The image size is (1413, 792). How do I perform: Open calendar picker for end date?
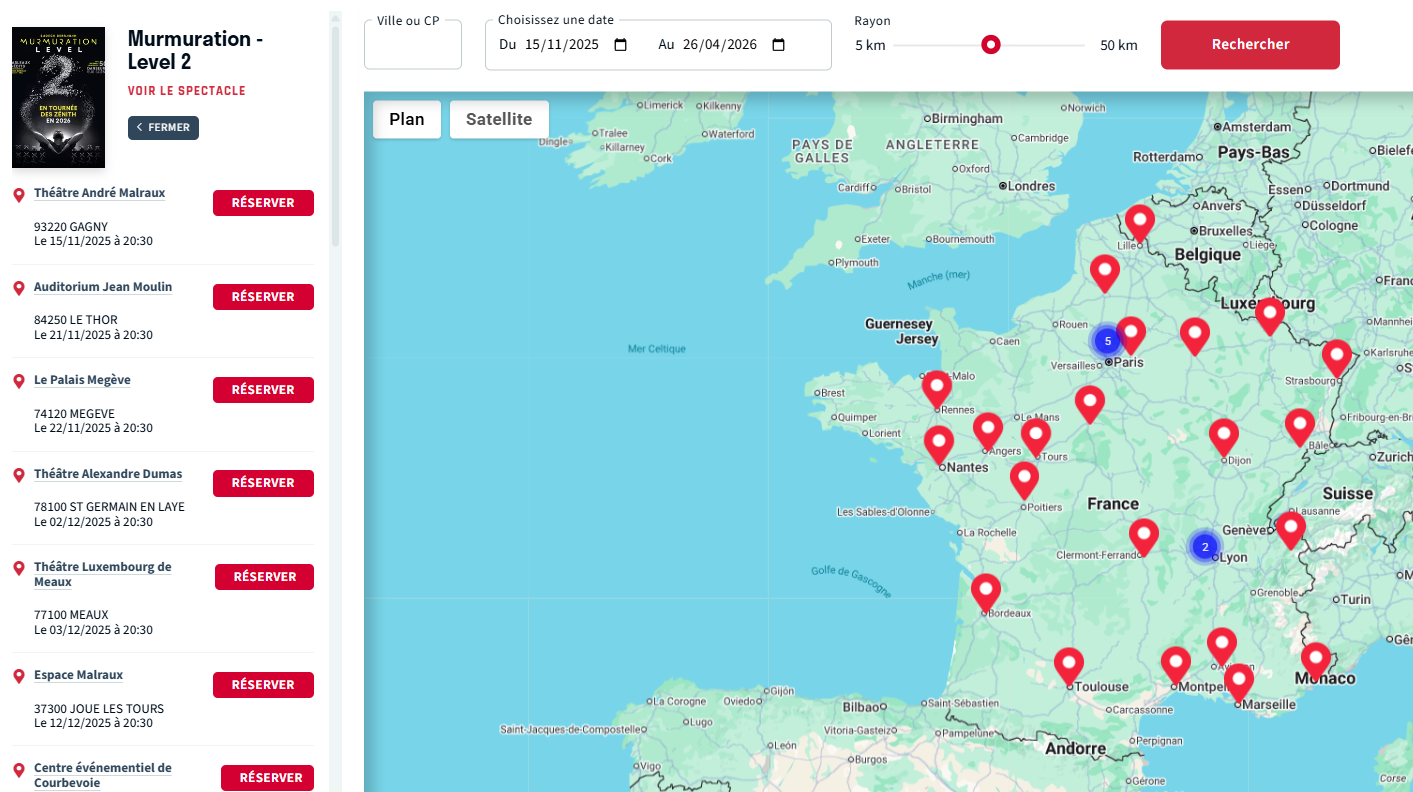[x=779, y=45]
